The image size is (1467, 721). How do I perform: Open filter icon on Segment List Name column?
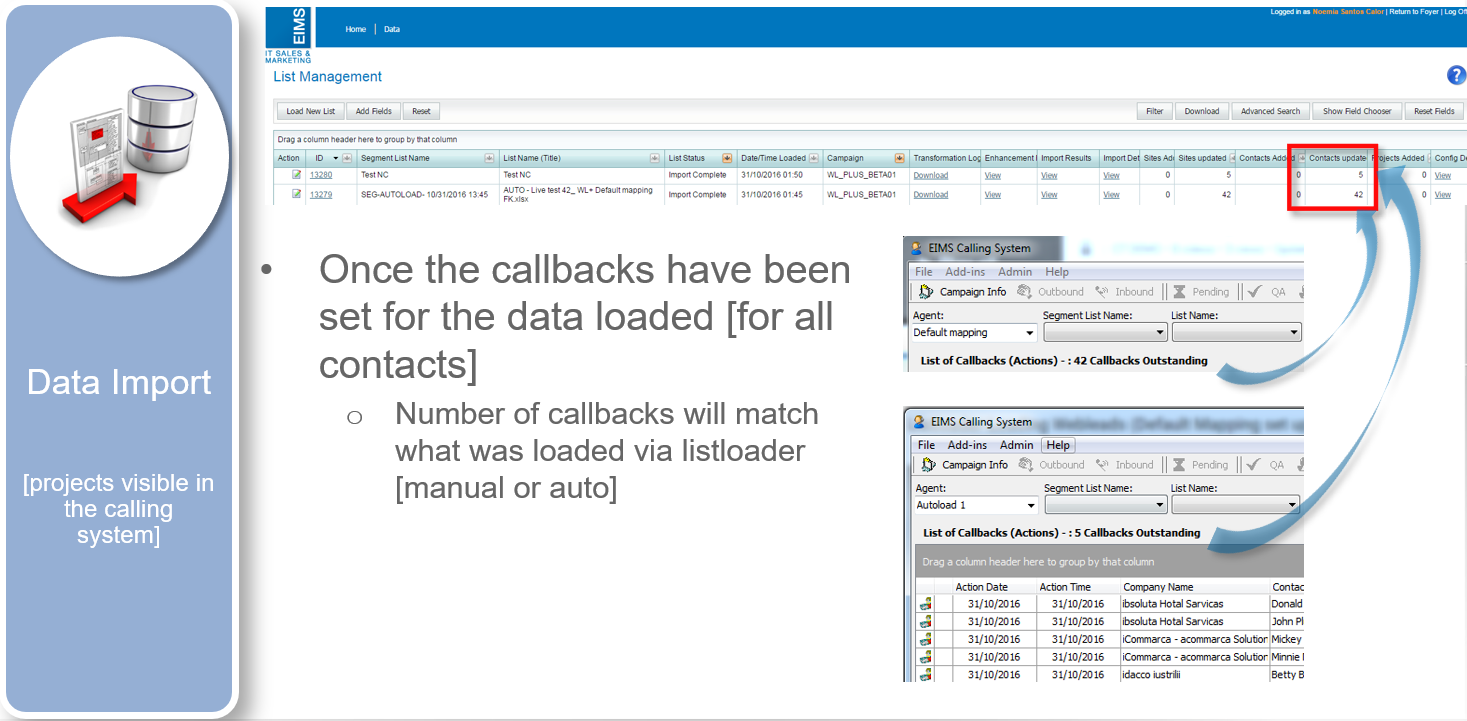490,158
